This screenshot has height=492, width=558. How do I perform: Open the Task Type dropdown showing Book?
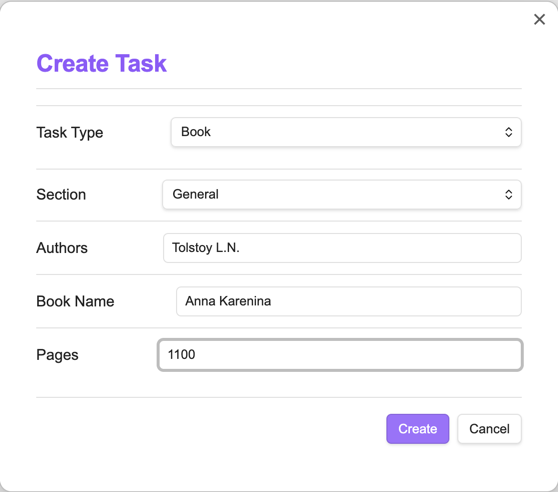[x=346, y=132]
